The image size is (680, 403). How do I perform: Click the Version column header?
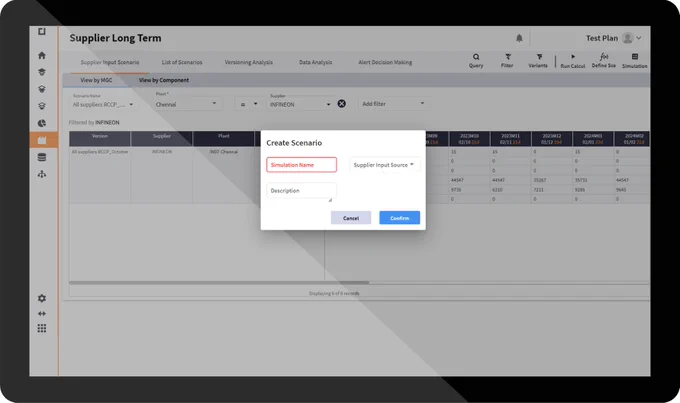click(x=100, y=138)
